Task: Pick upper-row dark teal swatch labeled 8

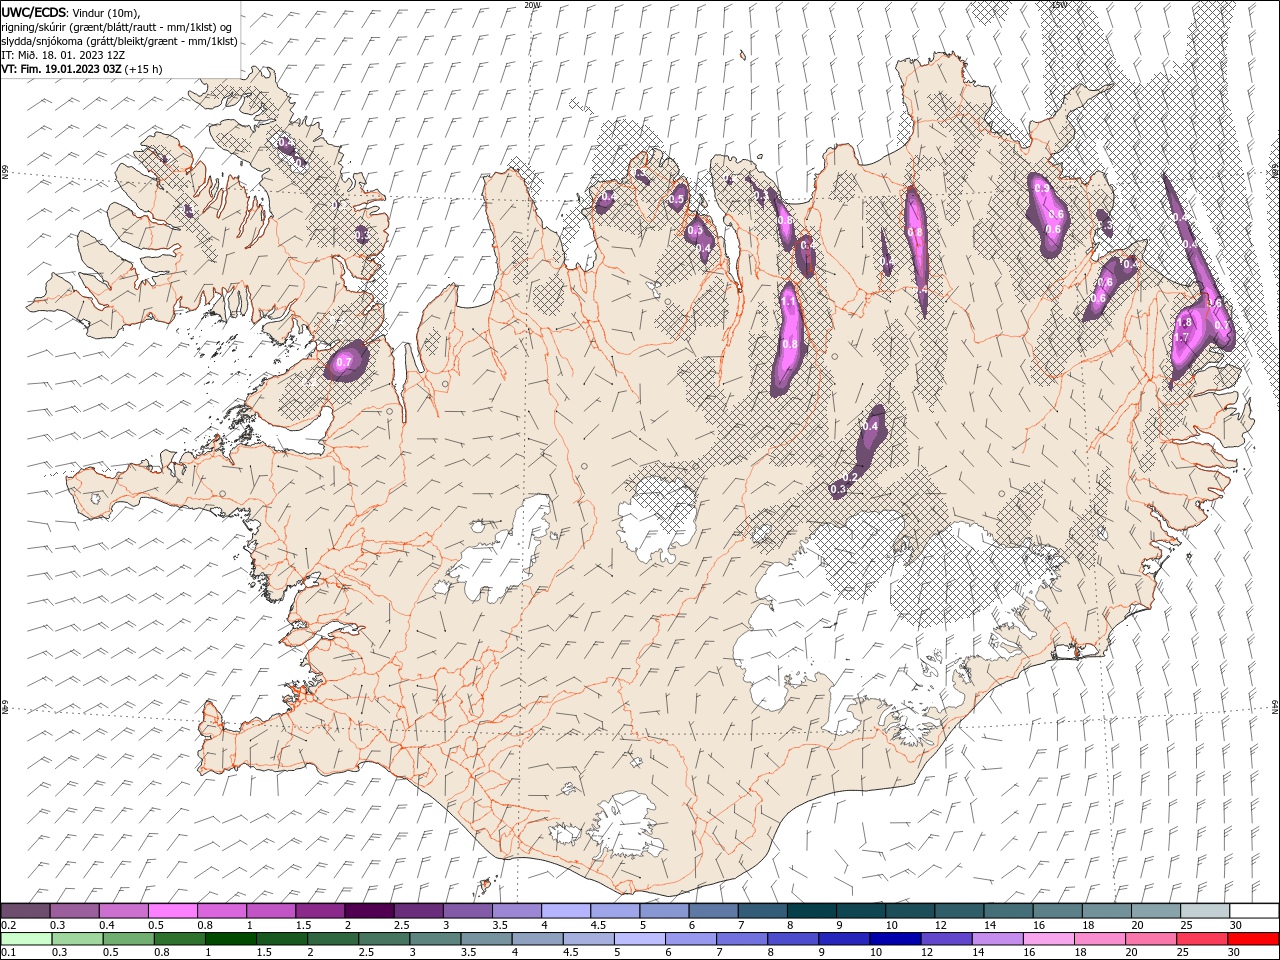Action: [x=812, y=911]
